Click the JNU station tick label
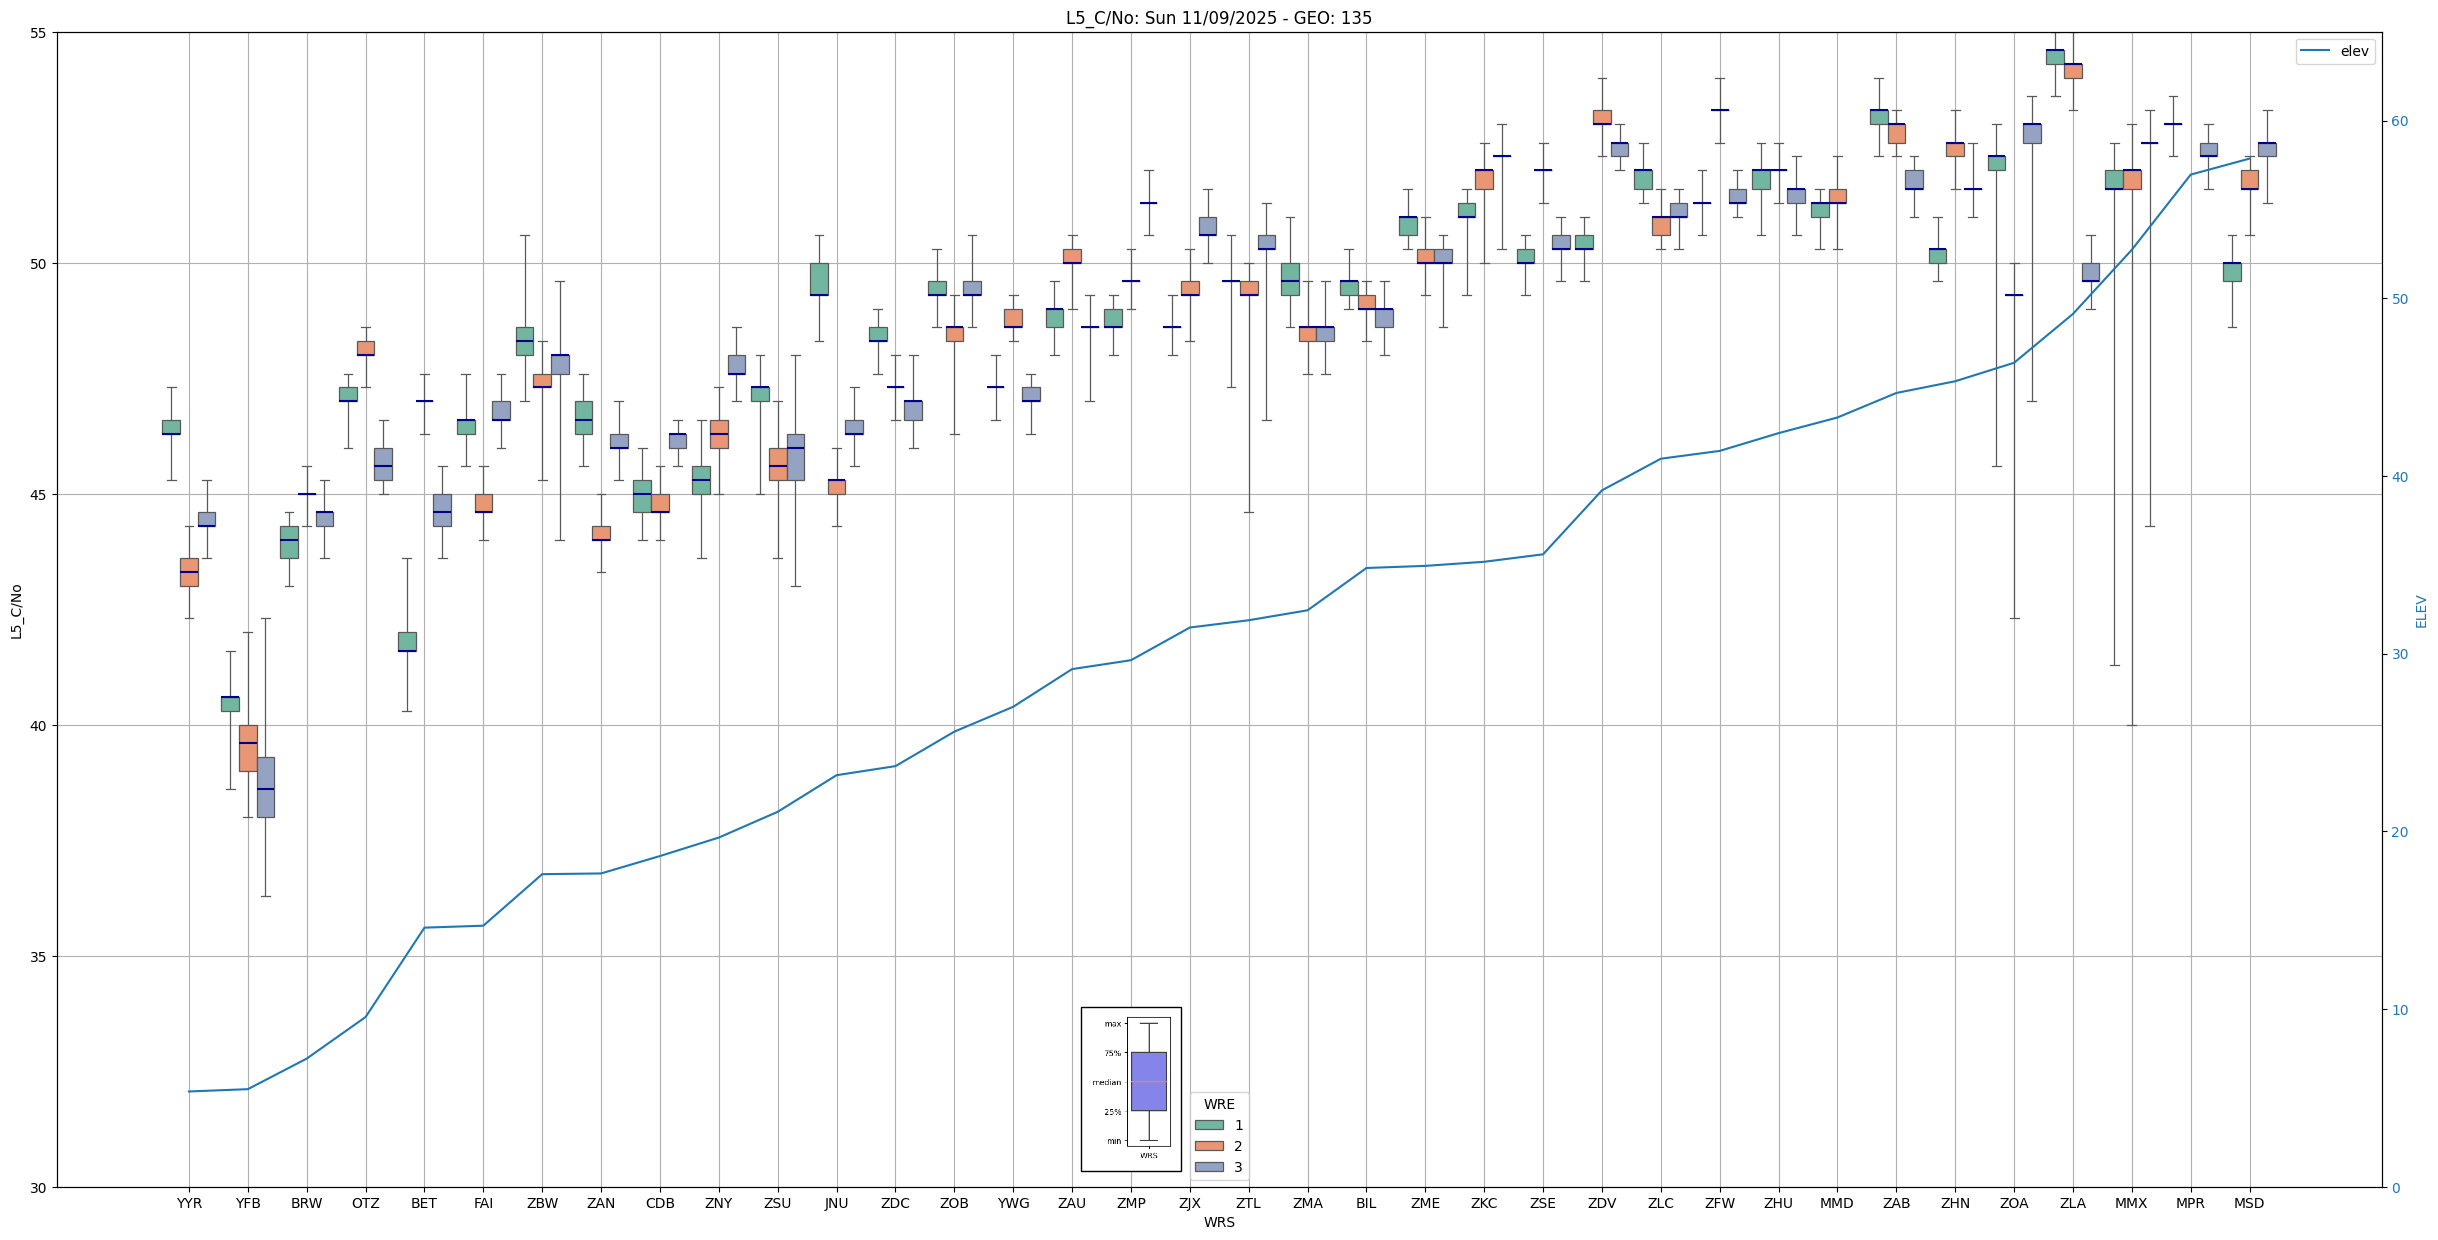 point(836,1203)
